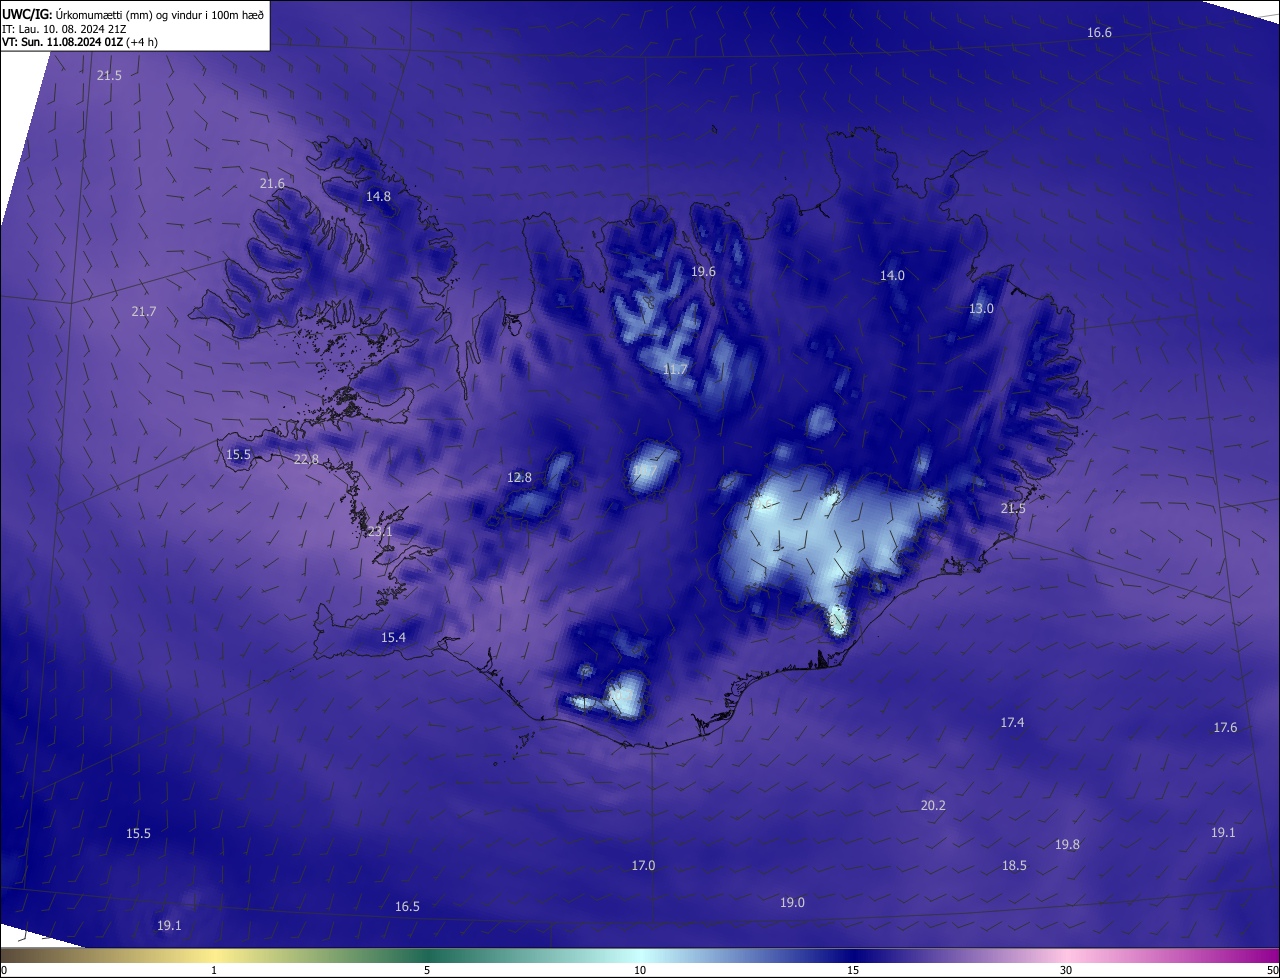This screenshot has height=978, width=1280.
Task: Click the 13.0 value label
Action: pos(981,309)
